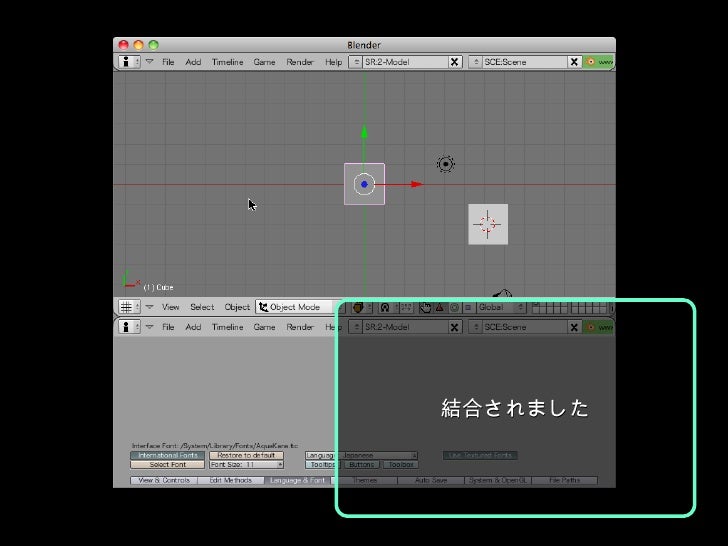Click the Restore to default button

pyautogui.click(x=247, y=455)
